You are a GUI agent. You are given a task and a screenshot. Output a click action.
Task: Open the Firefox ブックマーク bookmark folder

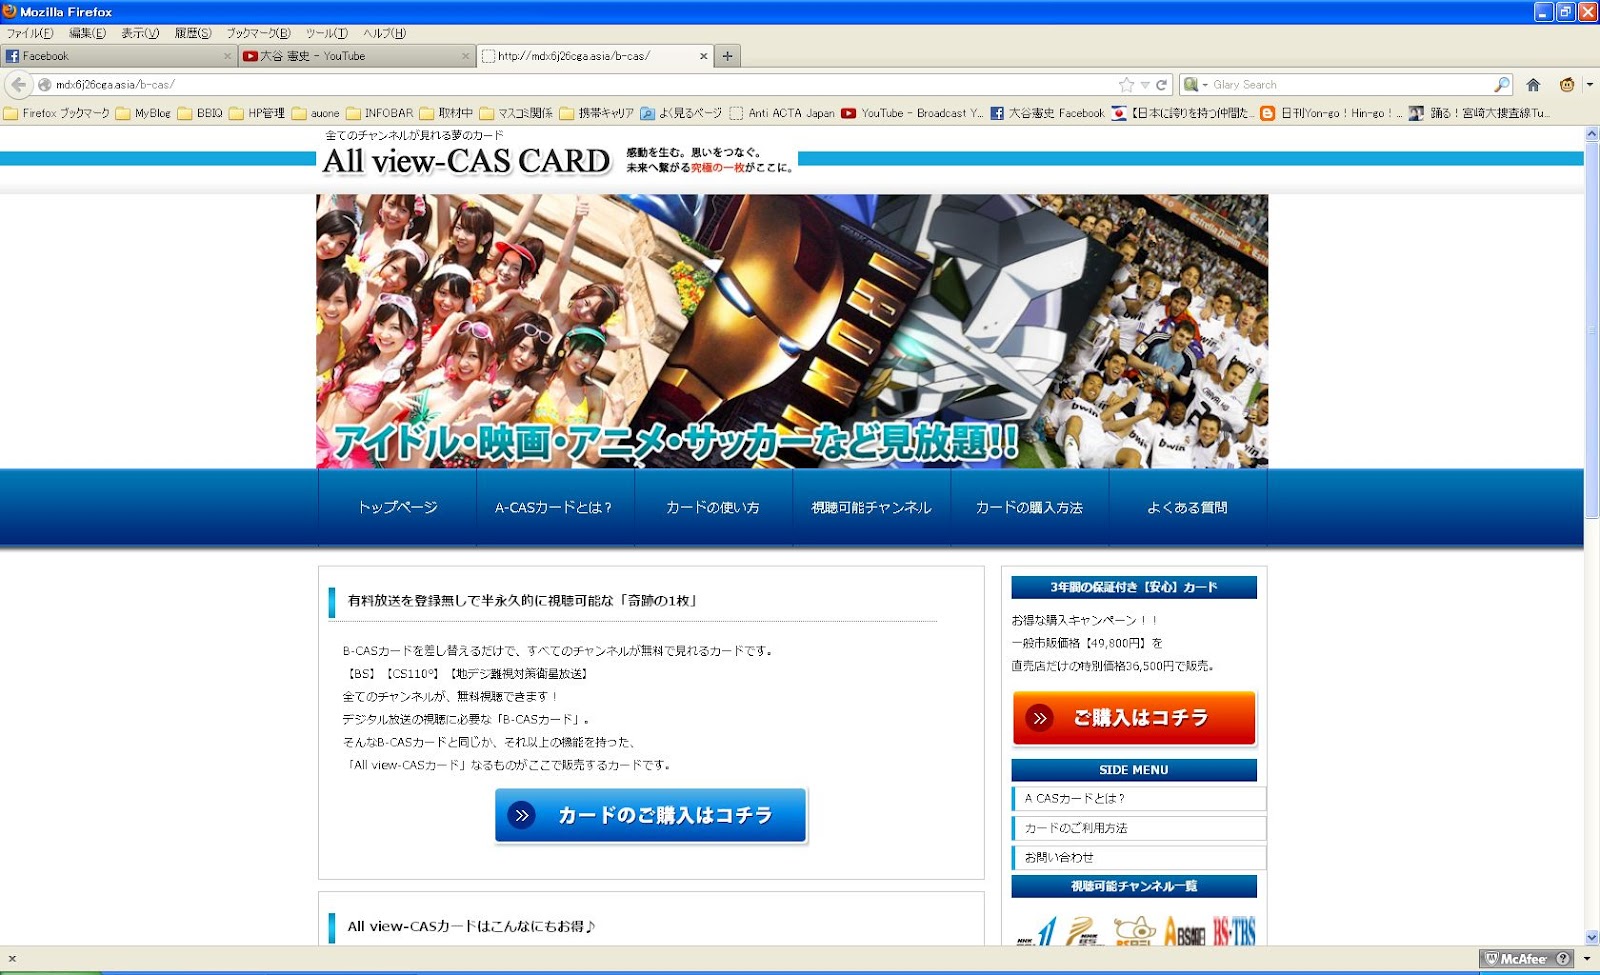56,113
